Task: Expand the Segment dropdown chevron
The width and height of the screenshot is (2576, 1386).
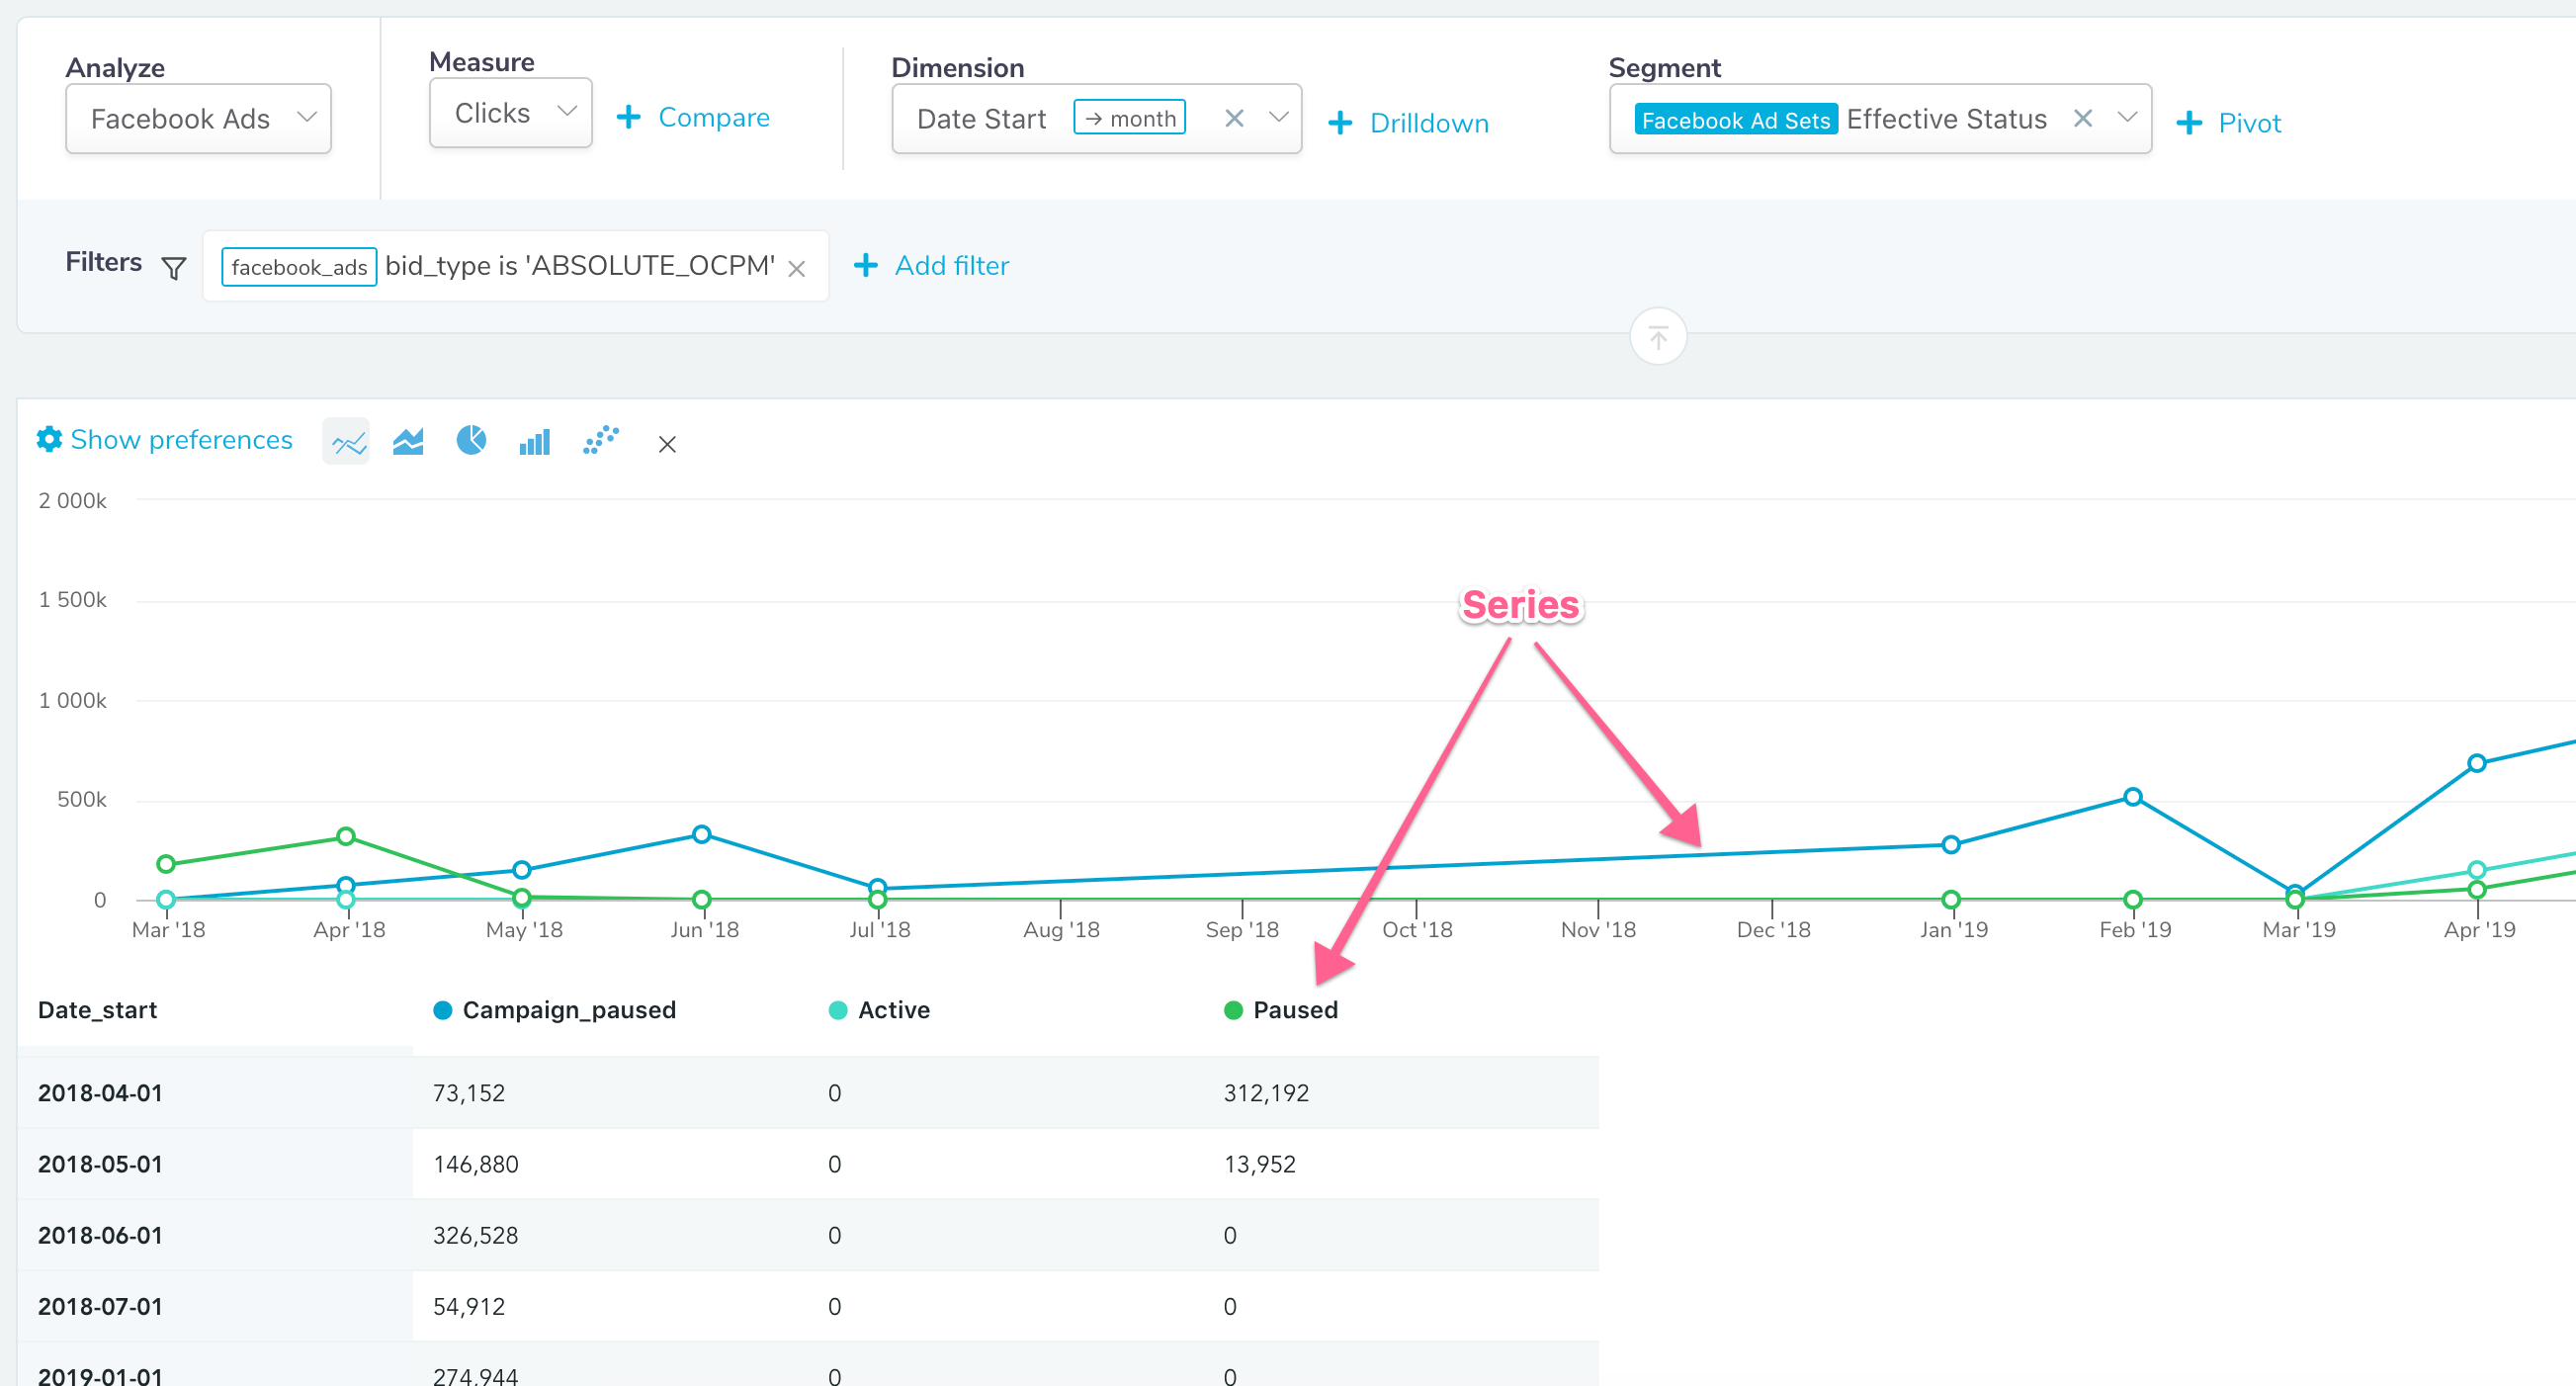Action: [x=2128, y=118]
